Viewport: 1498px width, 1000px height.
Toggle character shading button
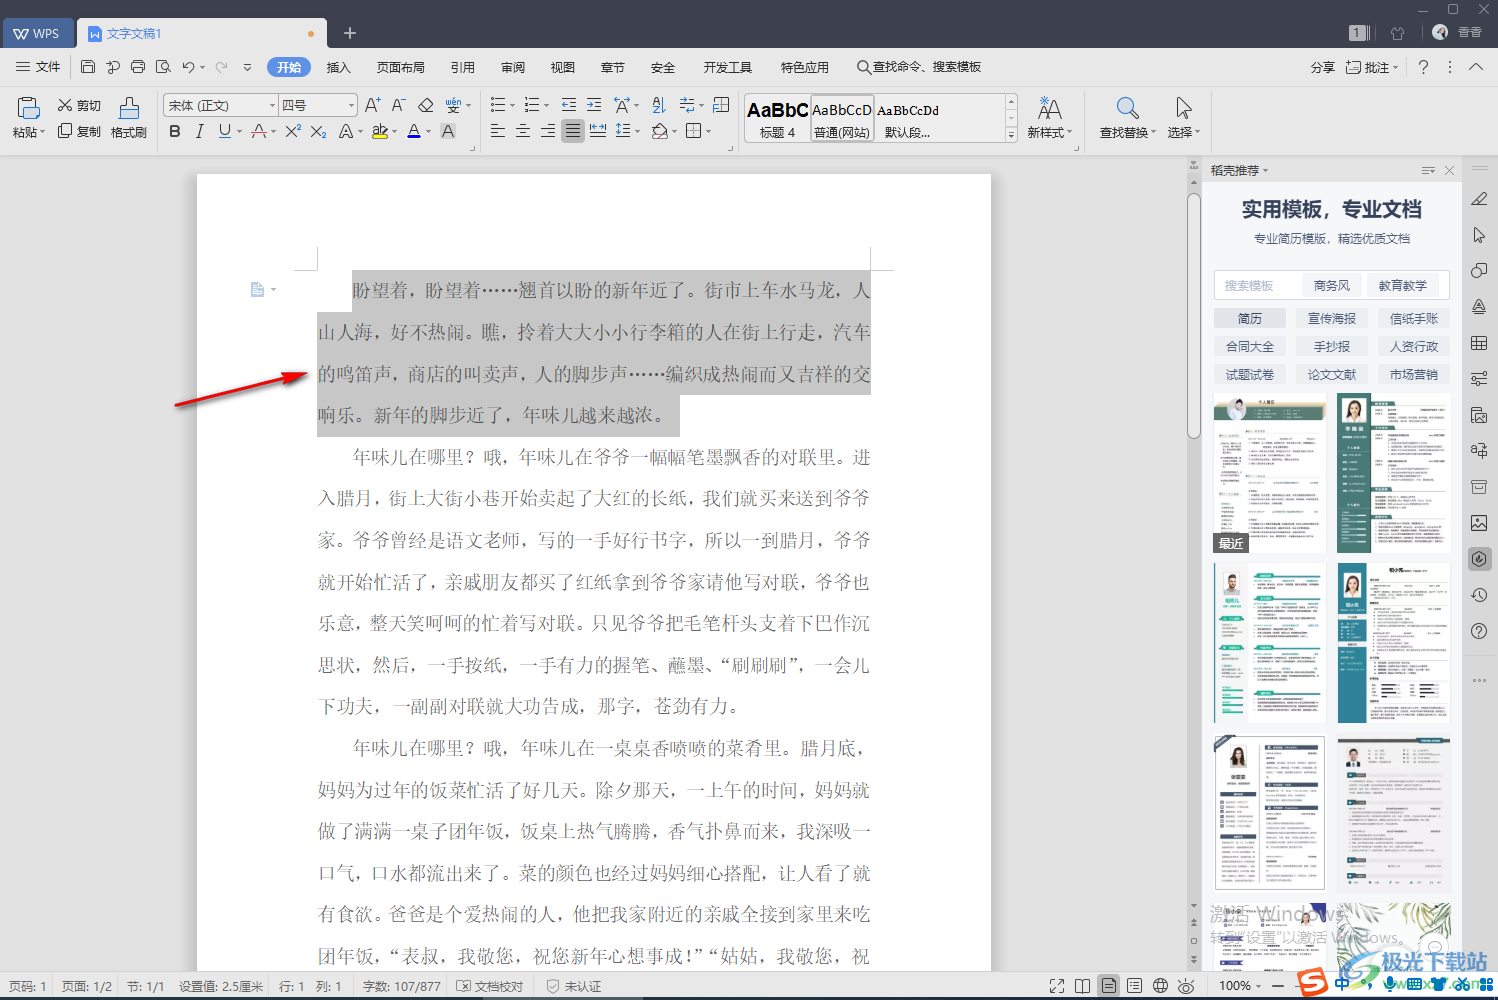[447, 131]
